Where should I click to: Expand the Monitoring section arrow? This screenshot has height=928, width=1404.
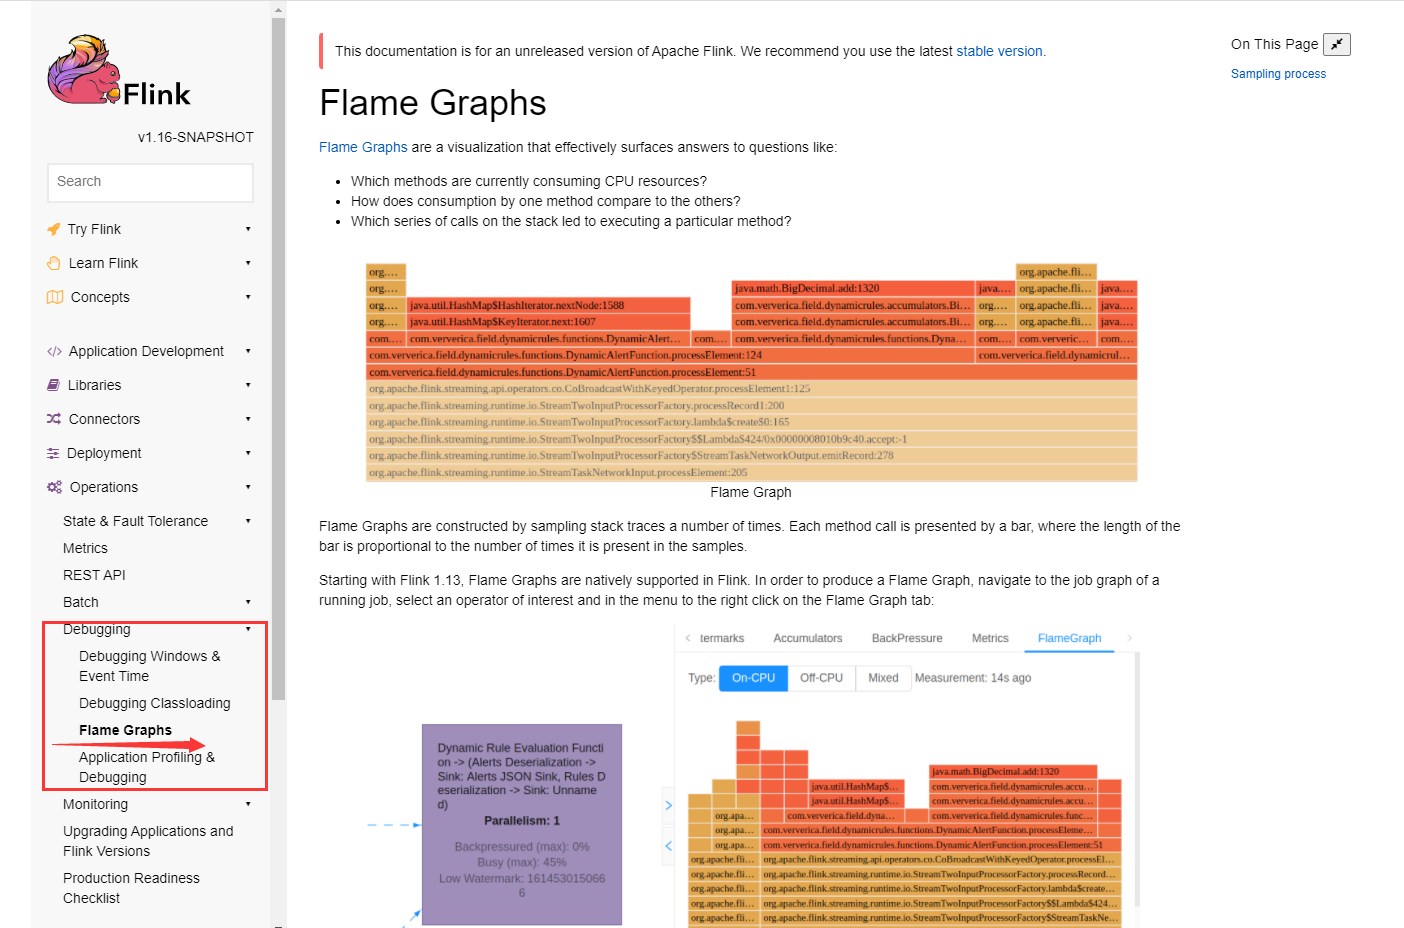248,804
